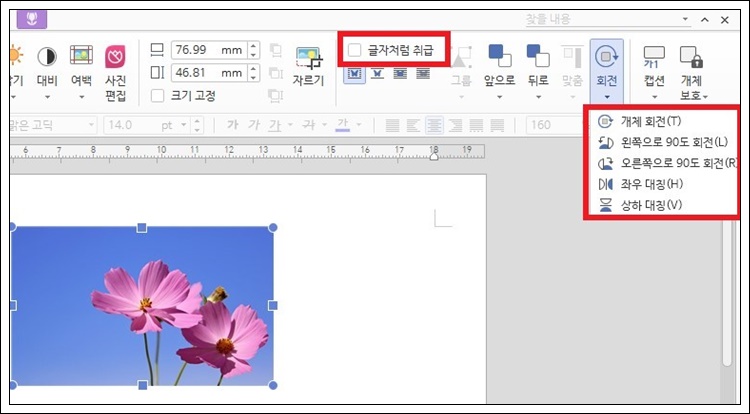750x414 pixels.
Task: Click the image's bottom-right corner handle
Action: coord(273,385)
